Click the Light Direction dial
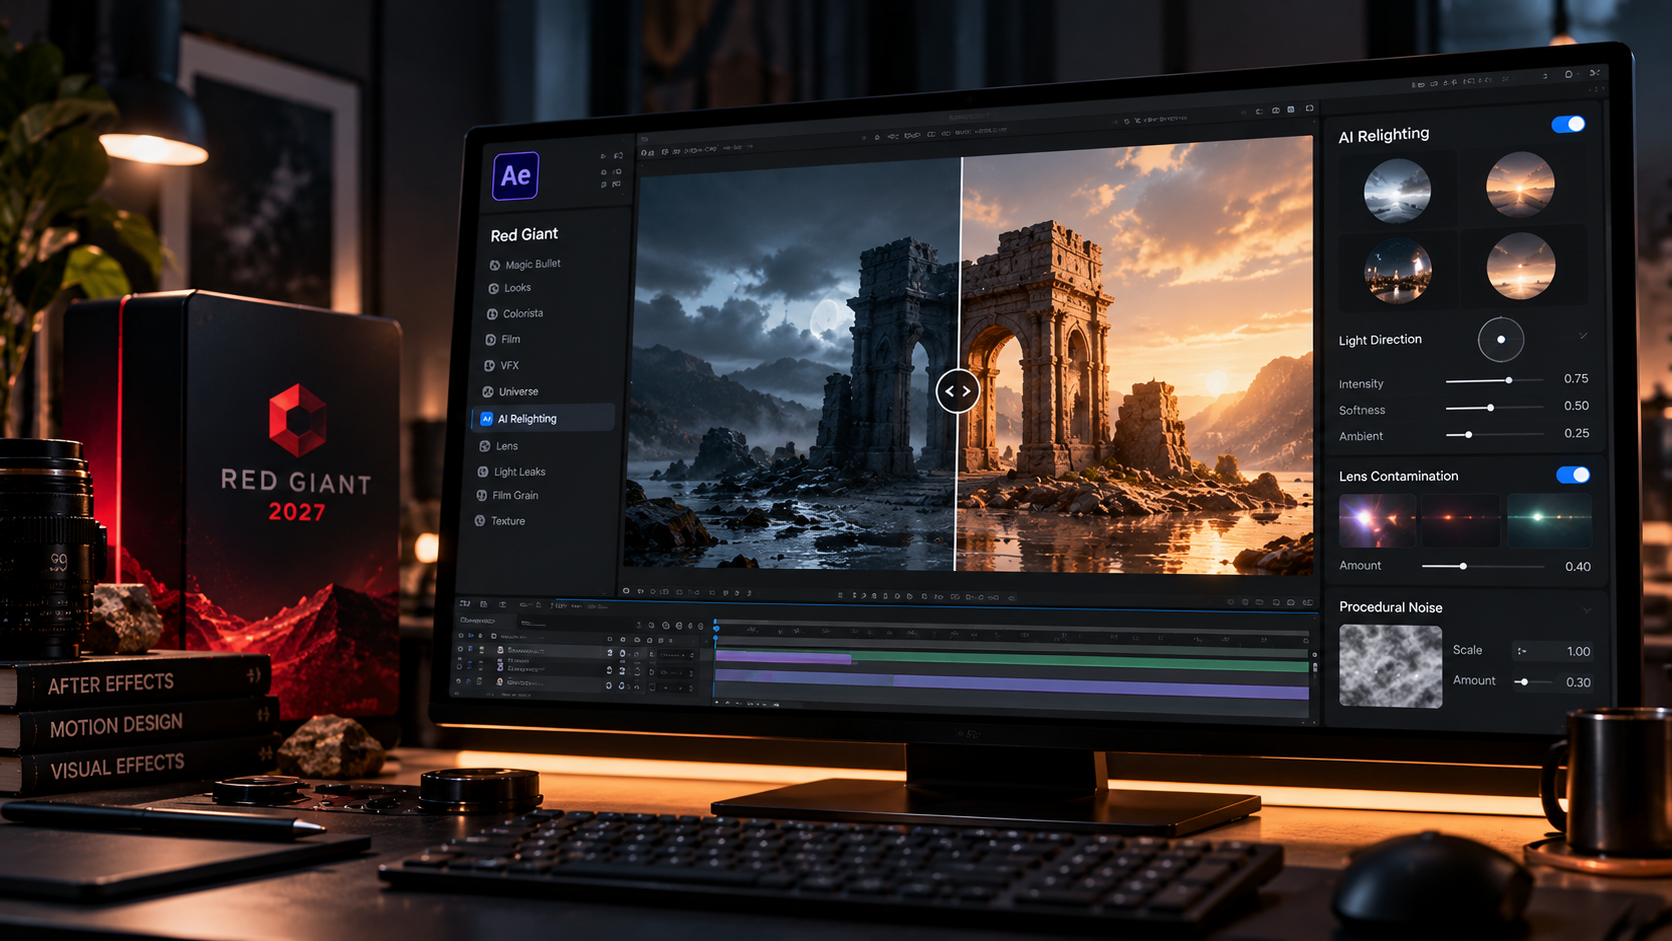 click(x=1501, y=340)
